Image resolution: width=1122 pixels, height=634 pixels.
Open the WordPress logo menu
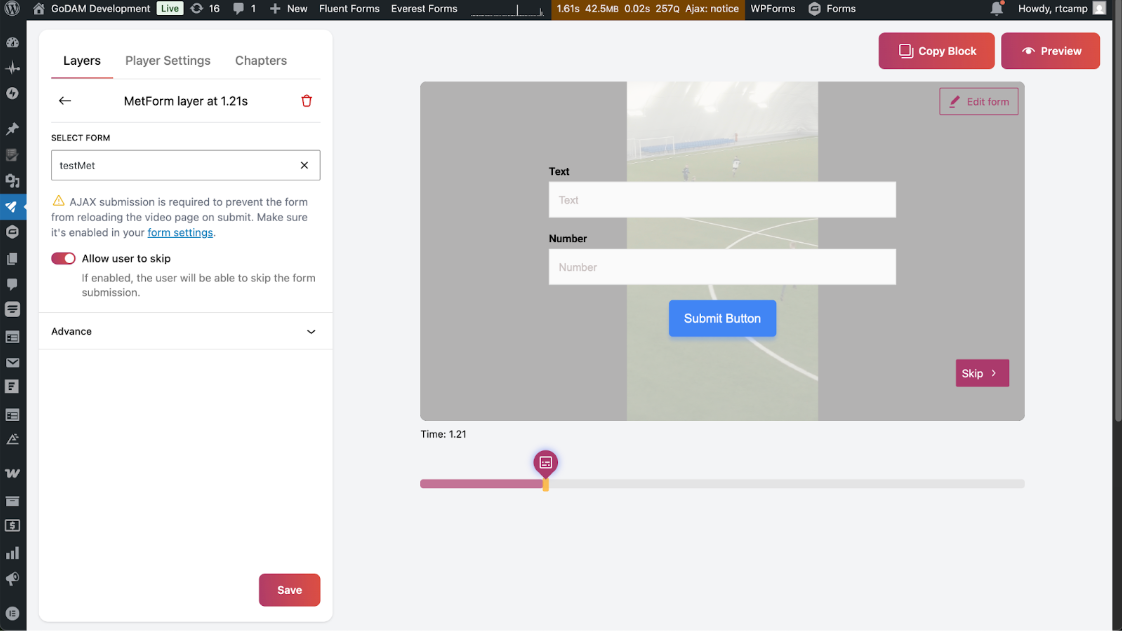coord(13,9)
